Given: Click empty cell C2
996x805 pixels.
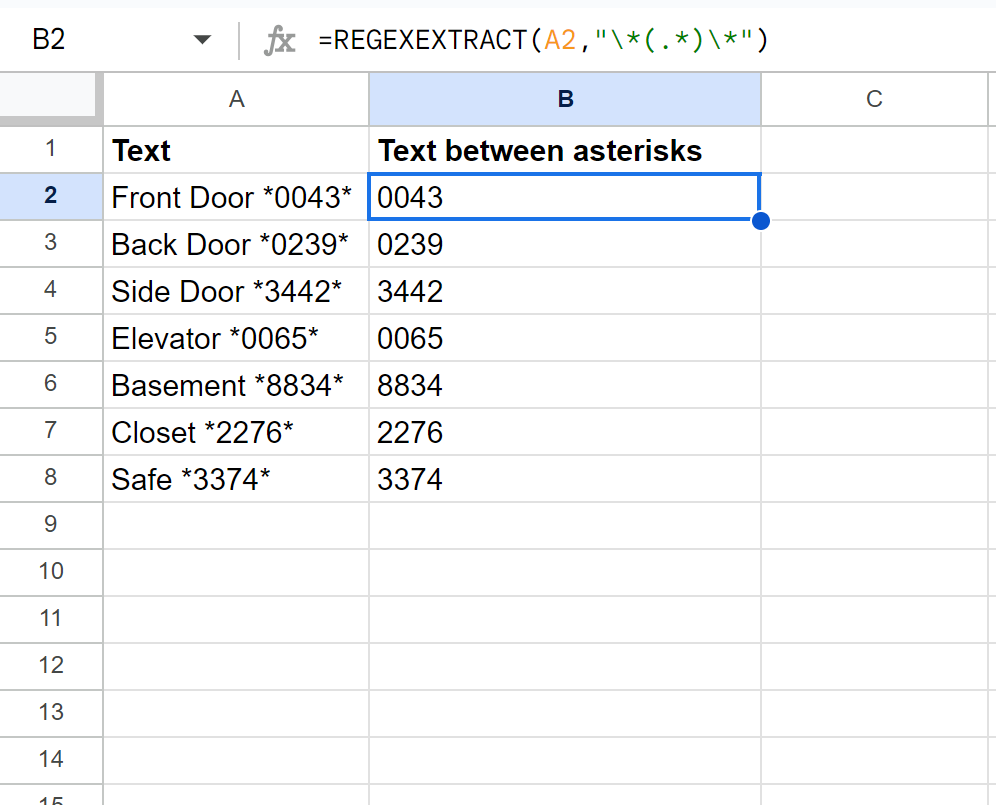Looking at the screenshot, I should pyautogui.click(x=874, y=197).
